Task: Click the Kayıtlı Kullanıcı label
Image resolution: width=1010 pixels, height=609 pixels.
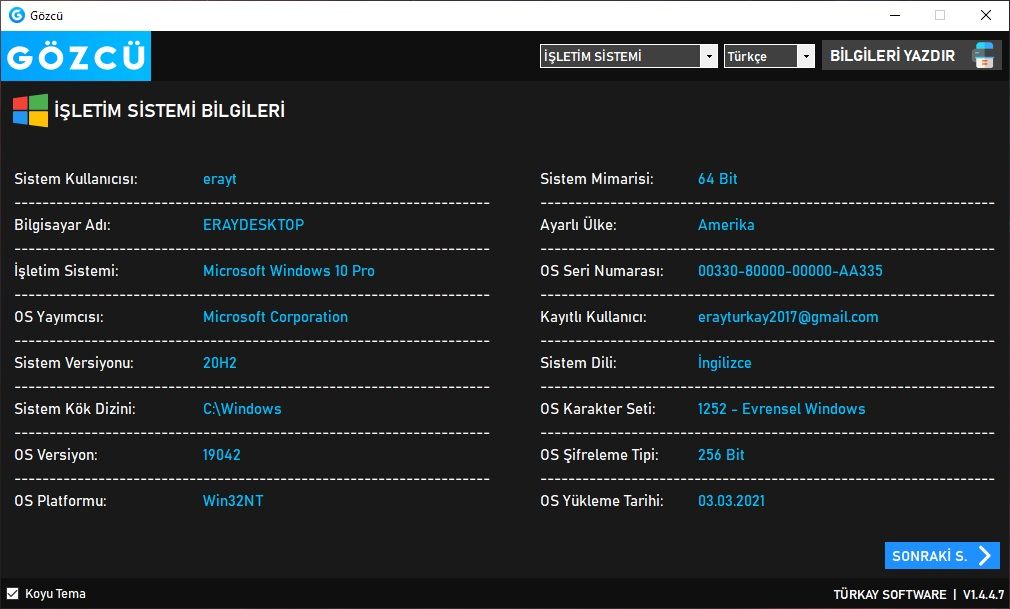Action: [x=593, y=317]
